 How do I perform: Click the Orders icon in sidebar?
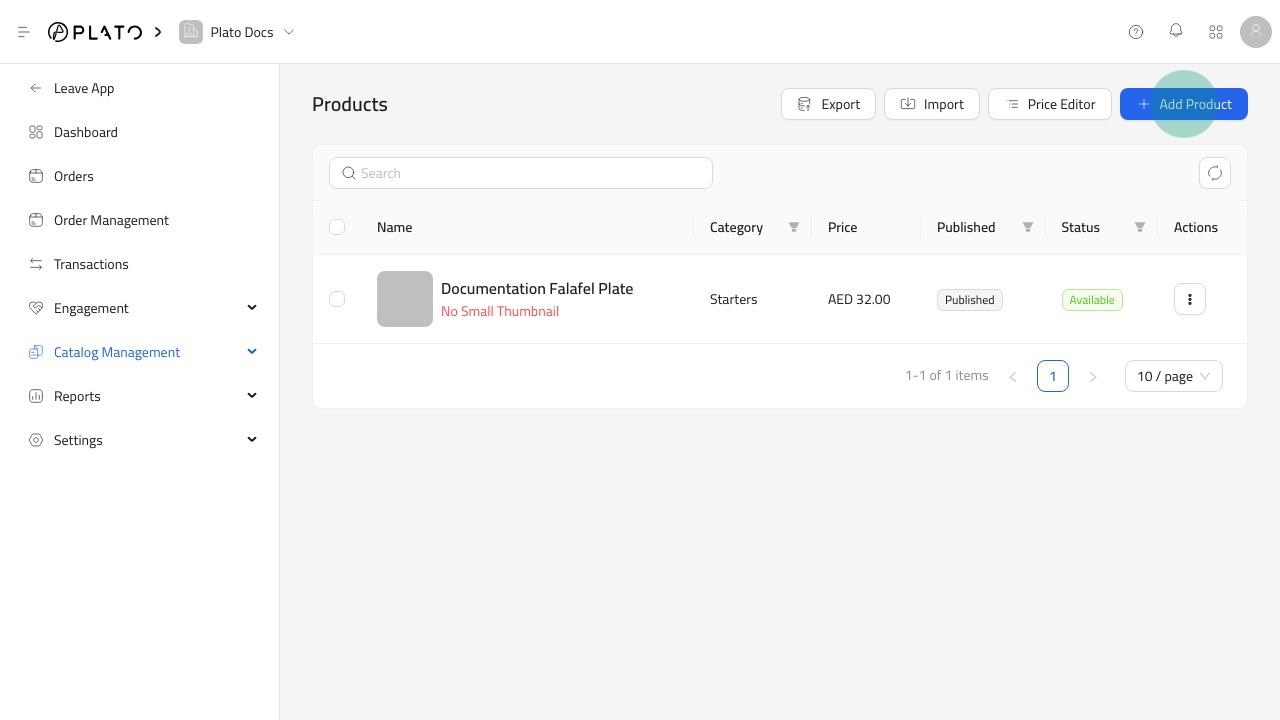coord(36,176)
